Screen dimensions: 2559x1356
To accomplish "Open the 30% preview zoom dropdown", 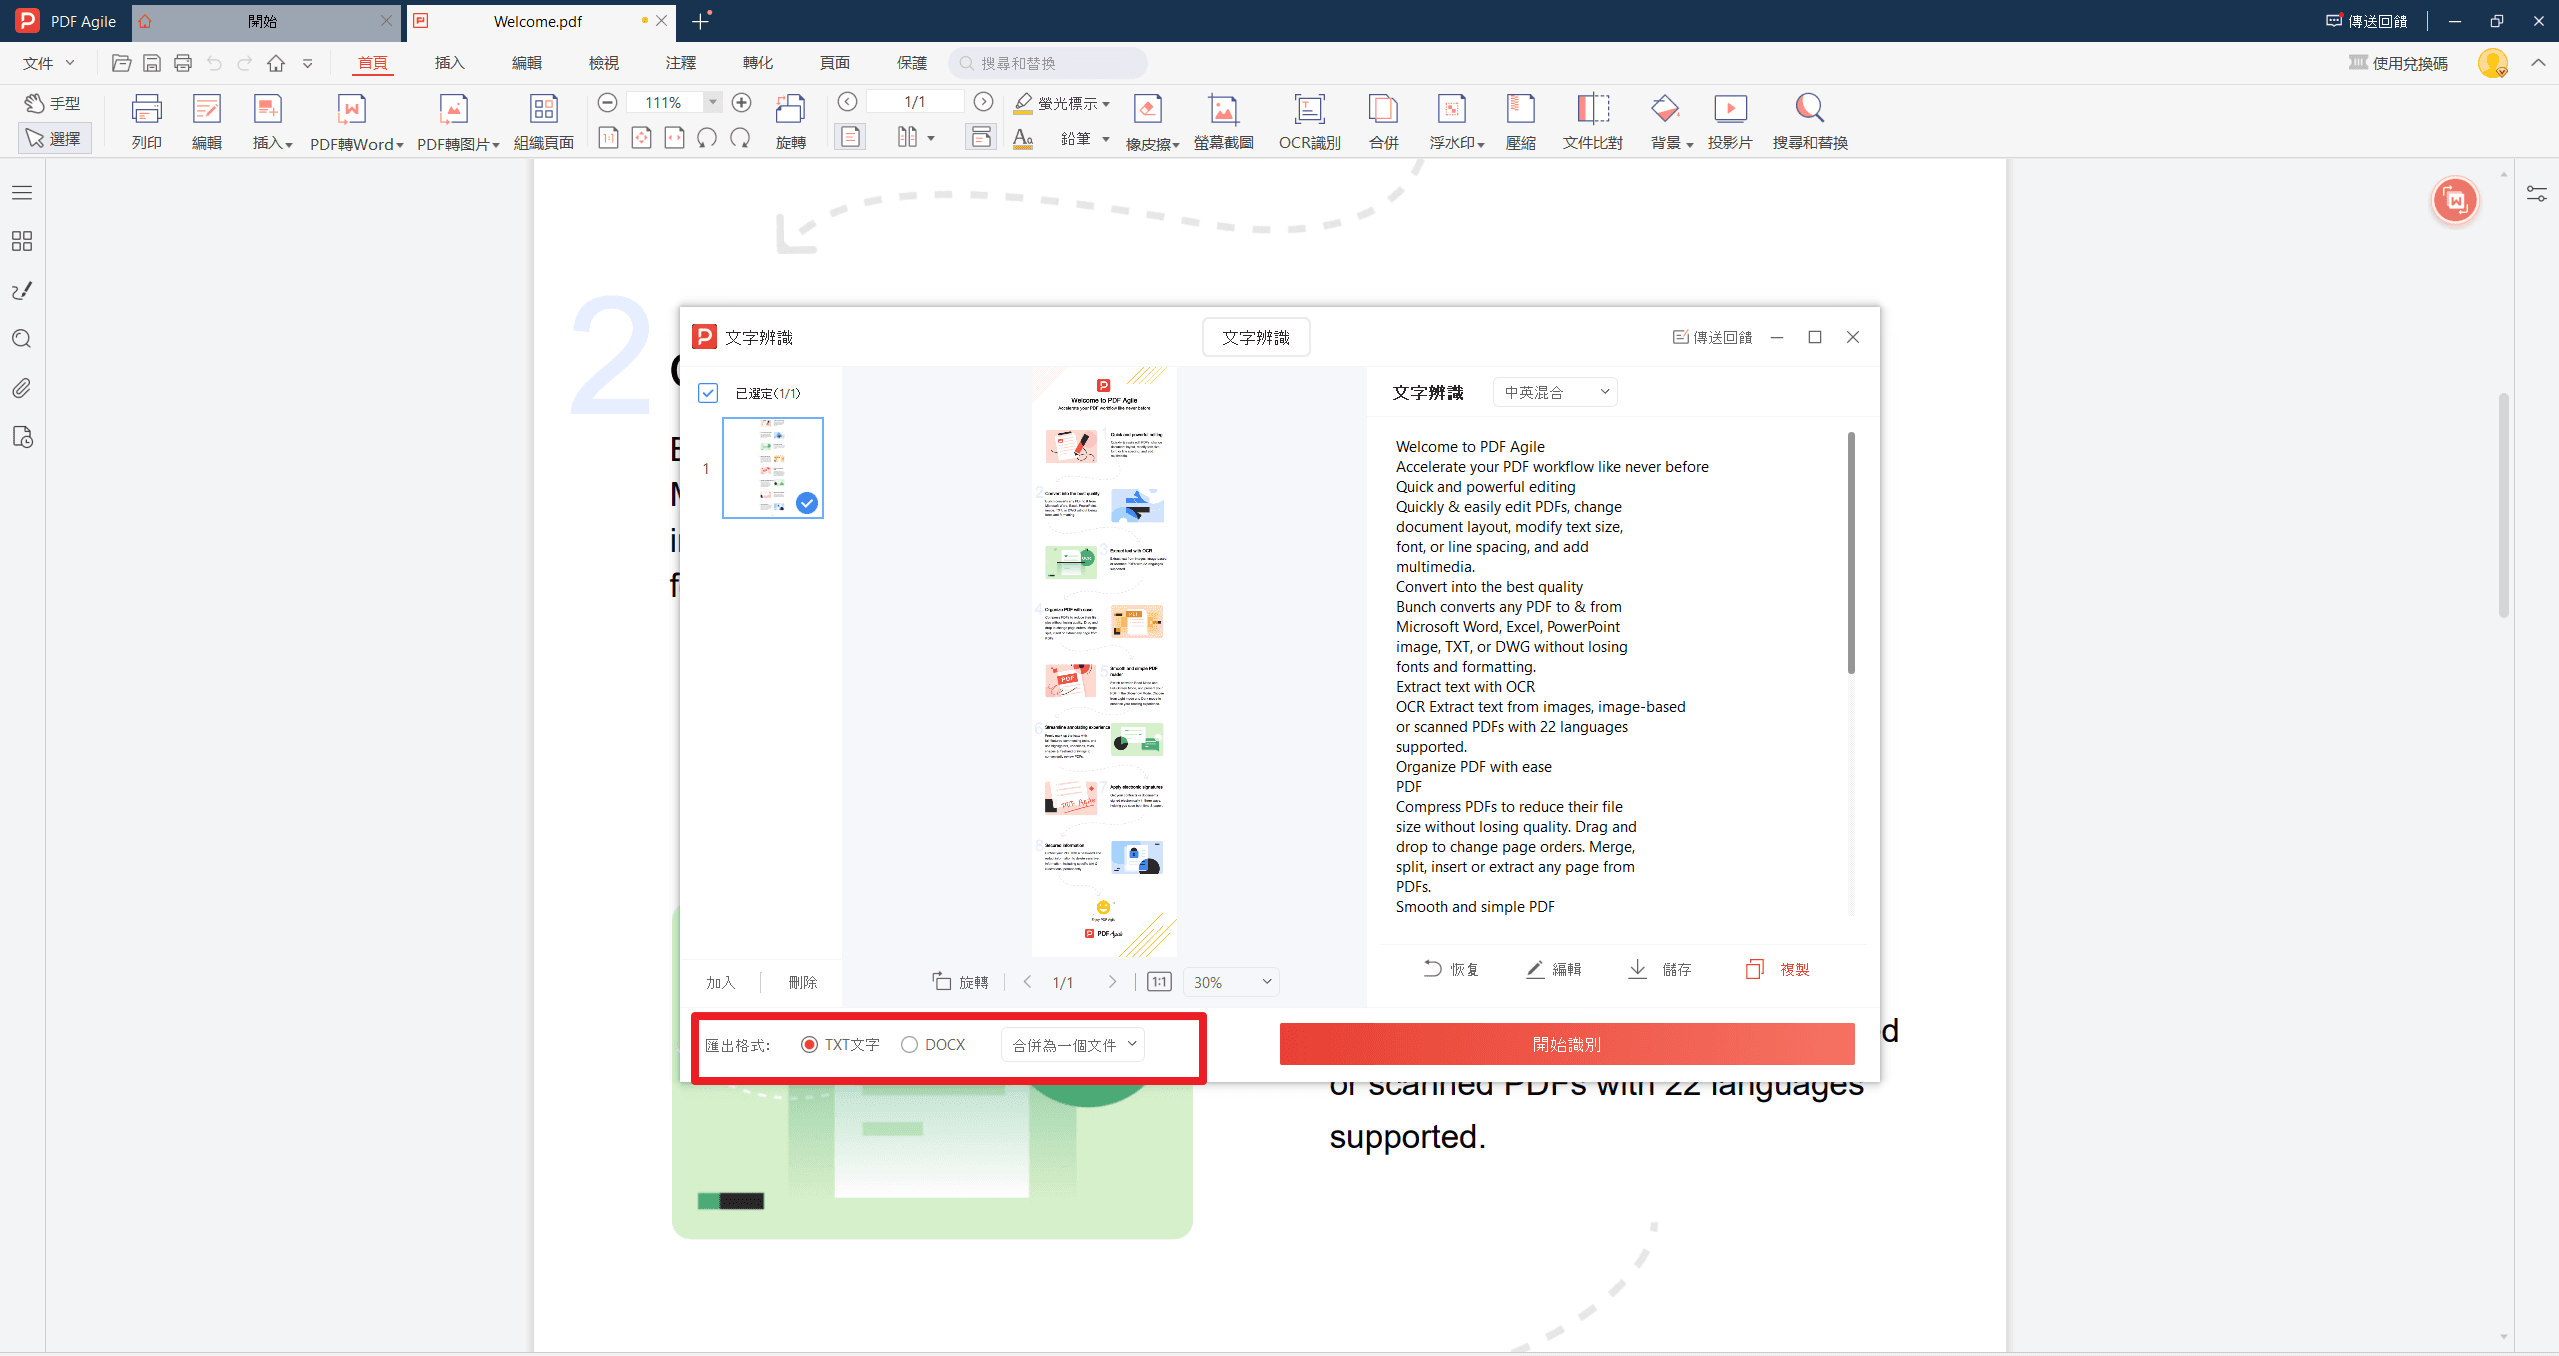I will (1231, 982).
